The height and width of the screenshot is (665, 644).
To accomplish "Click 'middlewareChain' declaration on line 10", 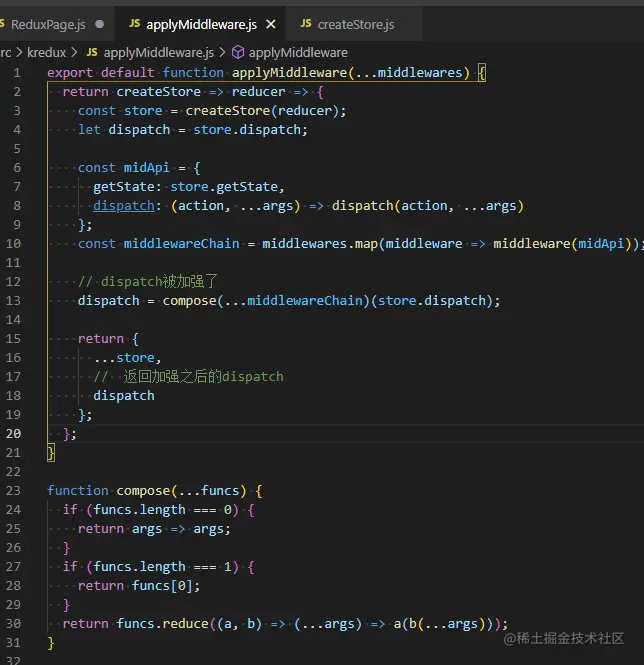I will (x=181, y=244).
